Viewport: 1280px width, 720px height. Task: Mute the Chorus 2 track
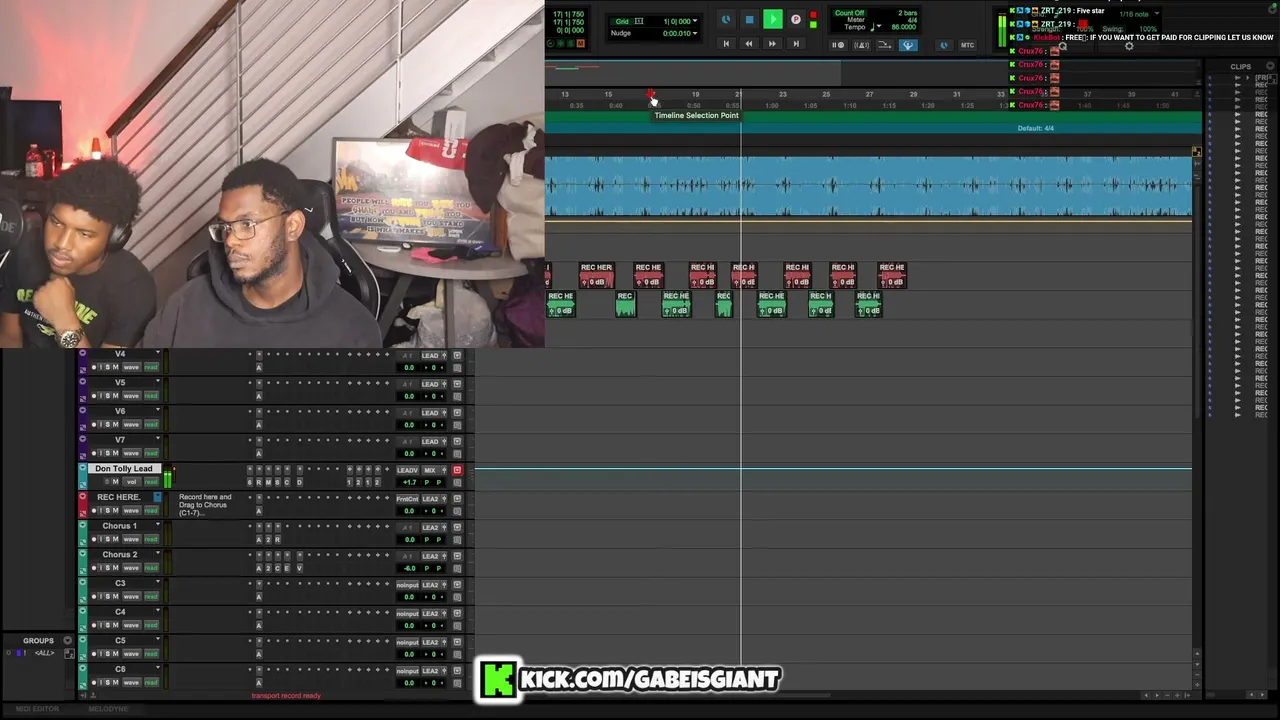pos(115,568)
